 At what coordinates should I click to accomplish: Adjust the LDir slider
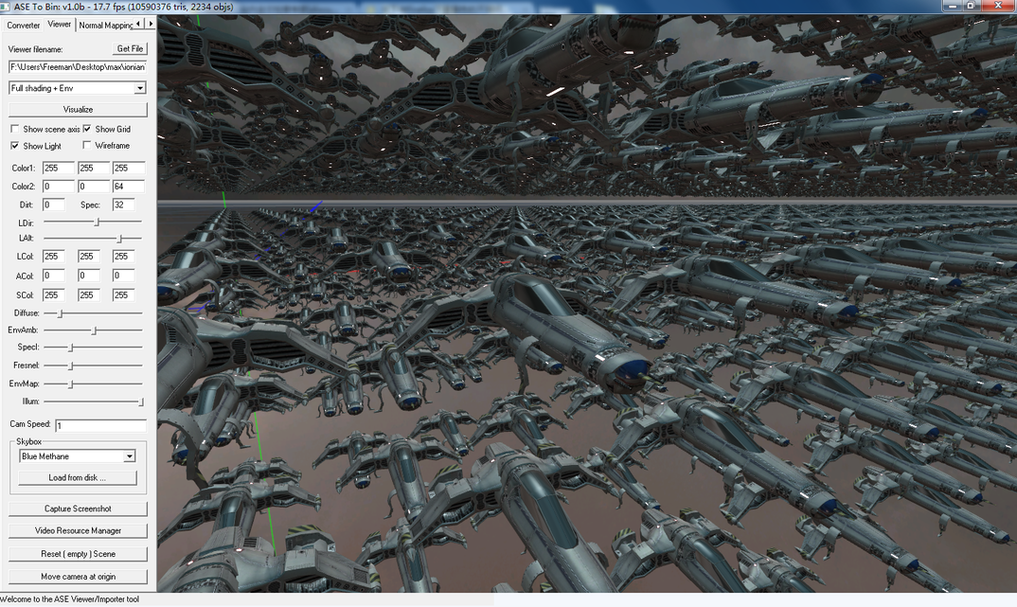tap(97, 222)
